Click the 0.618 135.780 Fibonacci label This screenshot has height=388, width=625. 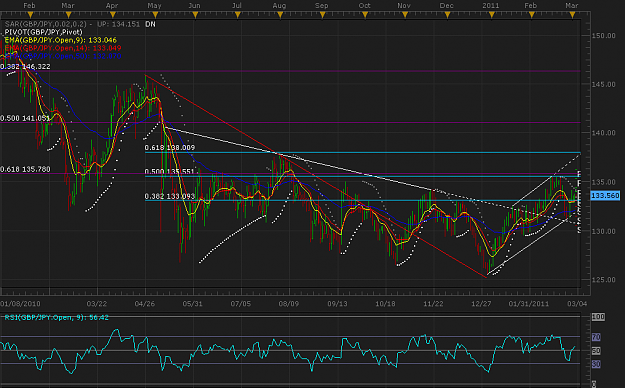(26, 169)
